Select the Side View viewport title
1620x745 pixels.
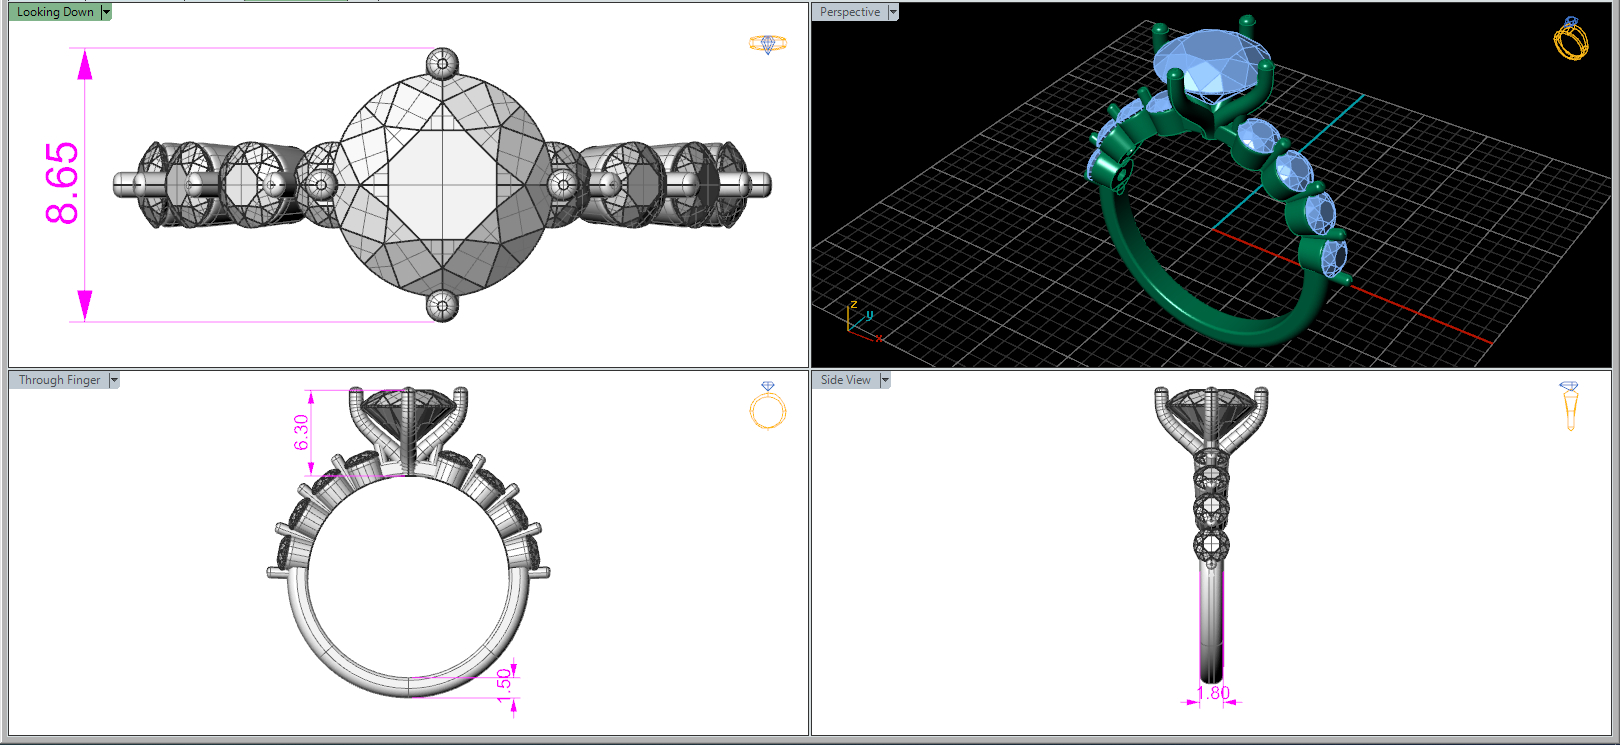(846, 380)
